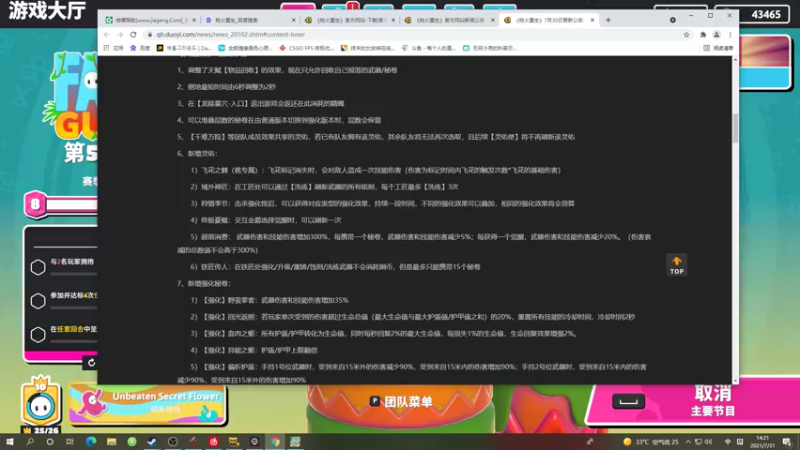The width and height of the screenshot is (800, 450).
Task: Click the browser forward arrow
Action: (120, 34)
